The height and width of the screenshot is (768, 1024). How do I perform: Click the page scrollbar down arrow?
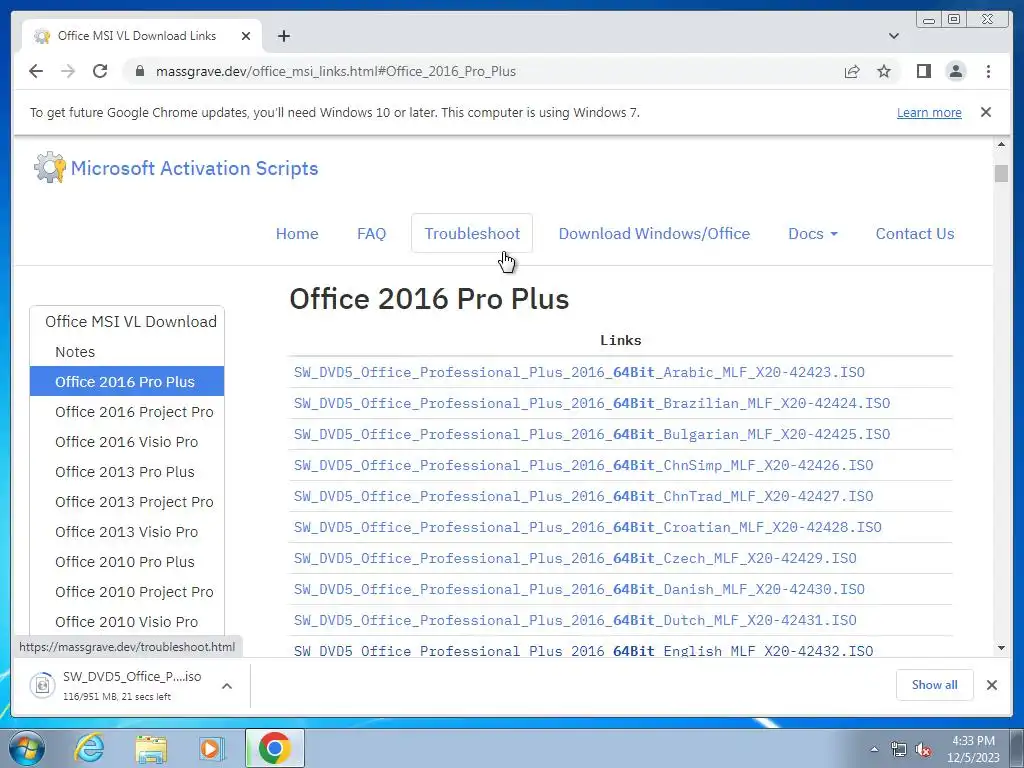point(1001,648)
